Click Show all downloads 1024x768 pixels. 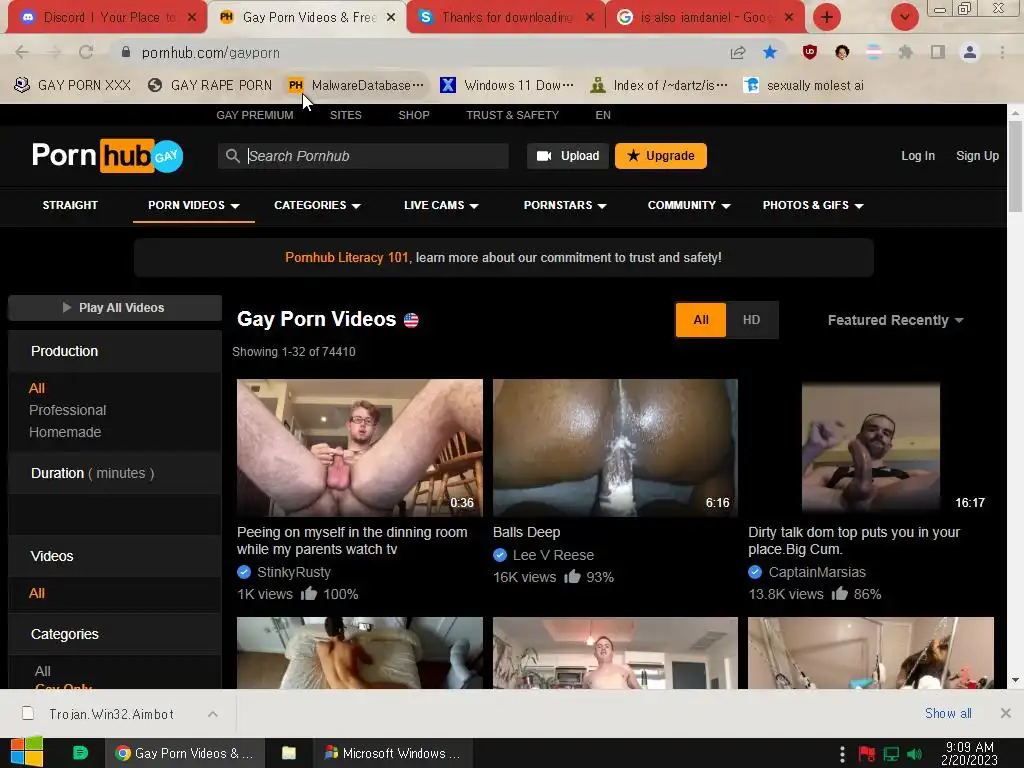(948, 713)
